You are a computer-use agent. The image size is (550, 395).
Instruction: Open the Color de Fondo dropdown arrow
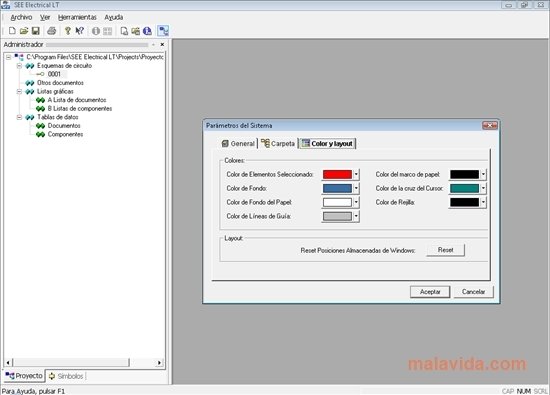(x=356, y=188)
